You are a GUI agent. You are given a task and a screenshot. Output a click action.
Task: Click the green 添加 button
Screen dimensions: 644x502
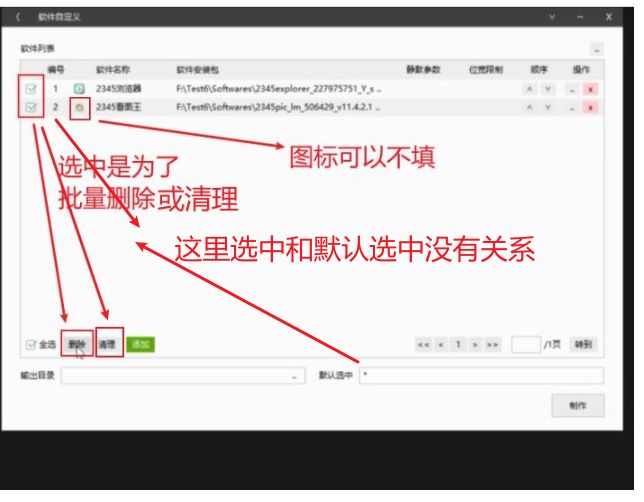[140, 344]
